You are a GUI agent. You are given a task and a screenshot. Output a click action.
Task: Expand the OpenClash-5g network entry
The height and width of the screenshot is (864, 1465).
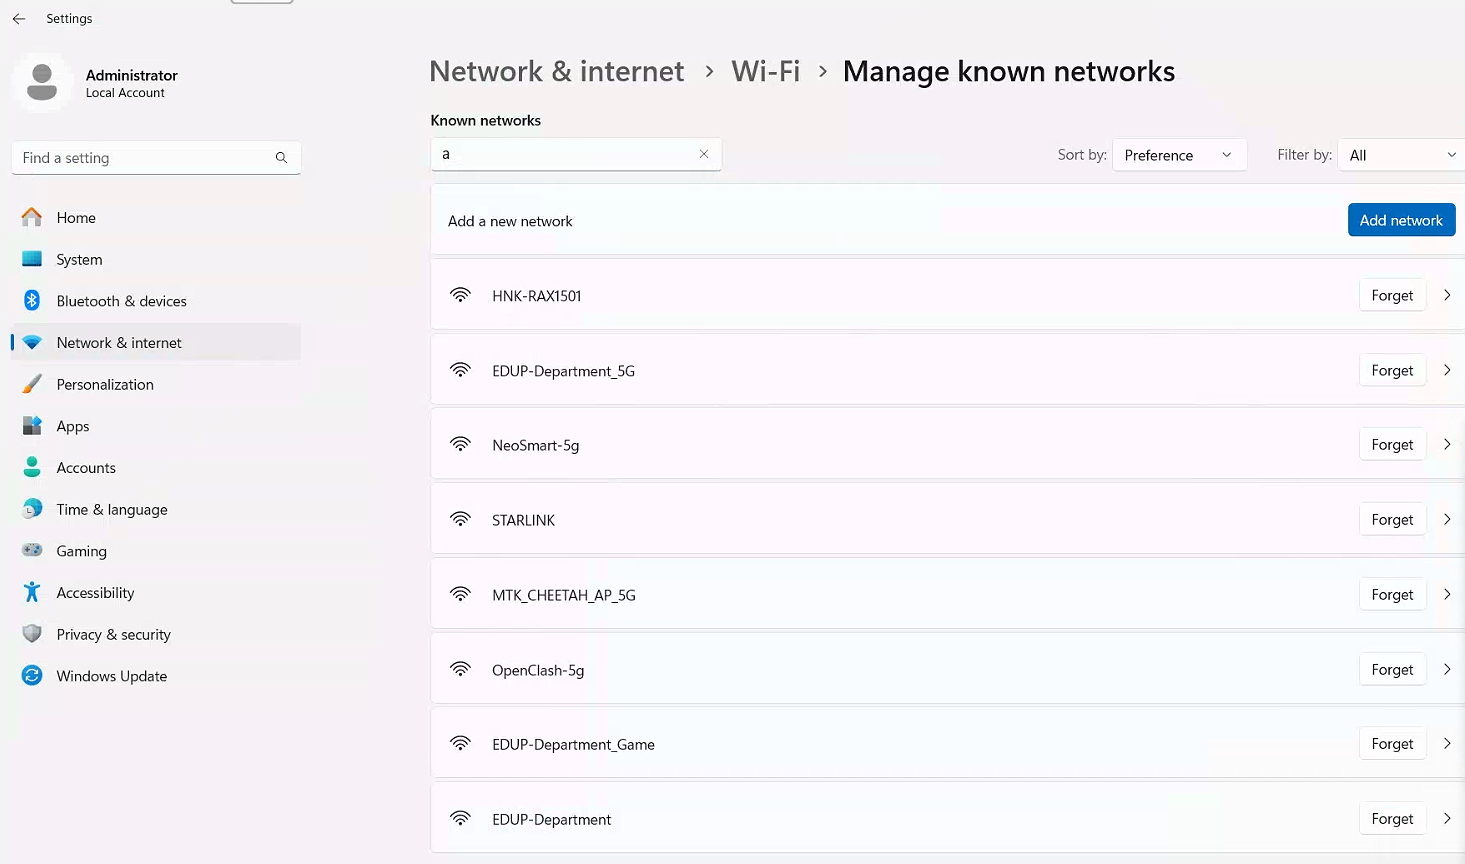[1446, 670]
